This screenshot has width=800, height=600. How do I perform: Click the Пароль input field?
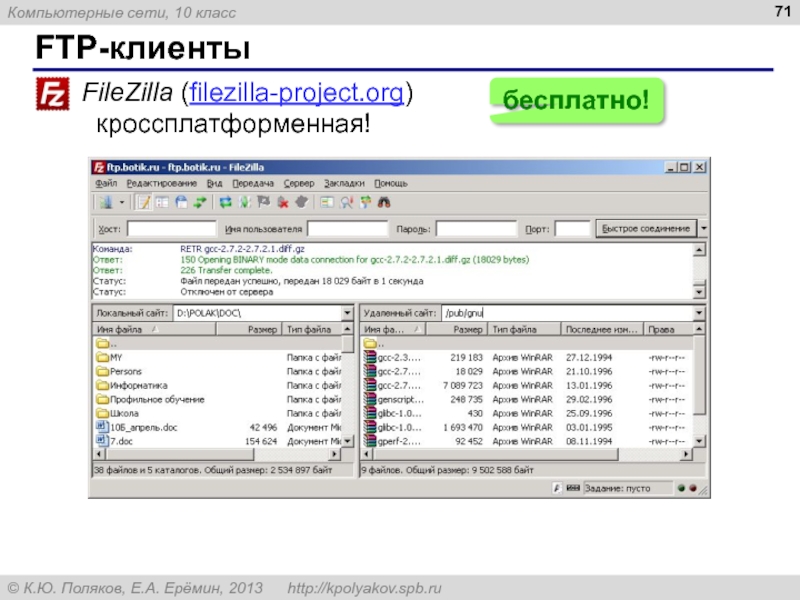coord(477,229)
